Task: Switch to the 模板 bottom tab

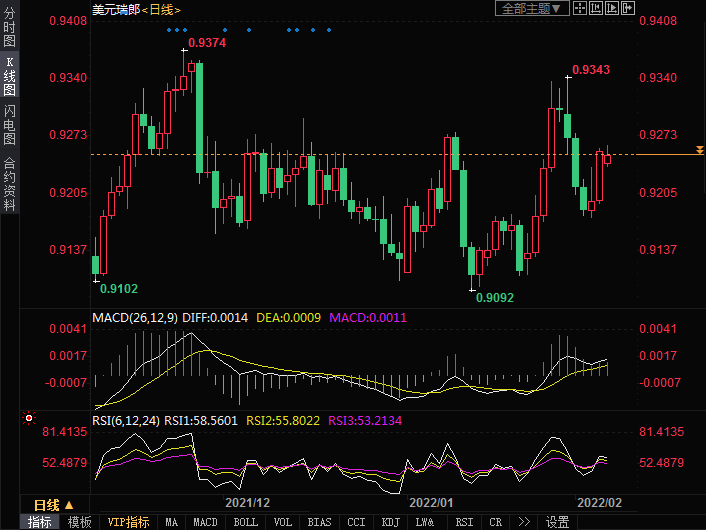Action: pos(79,522)
